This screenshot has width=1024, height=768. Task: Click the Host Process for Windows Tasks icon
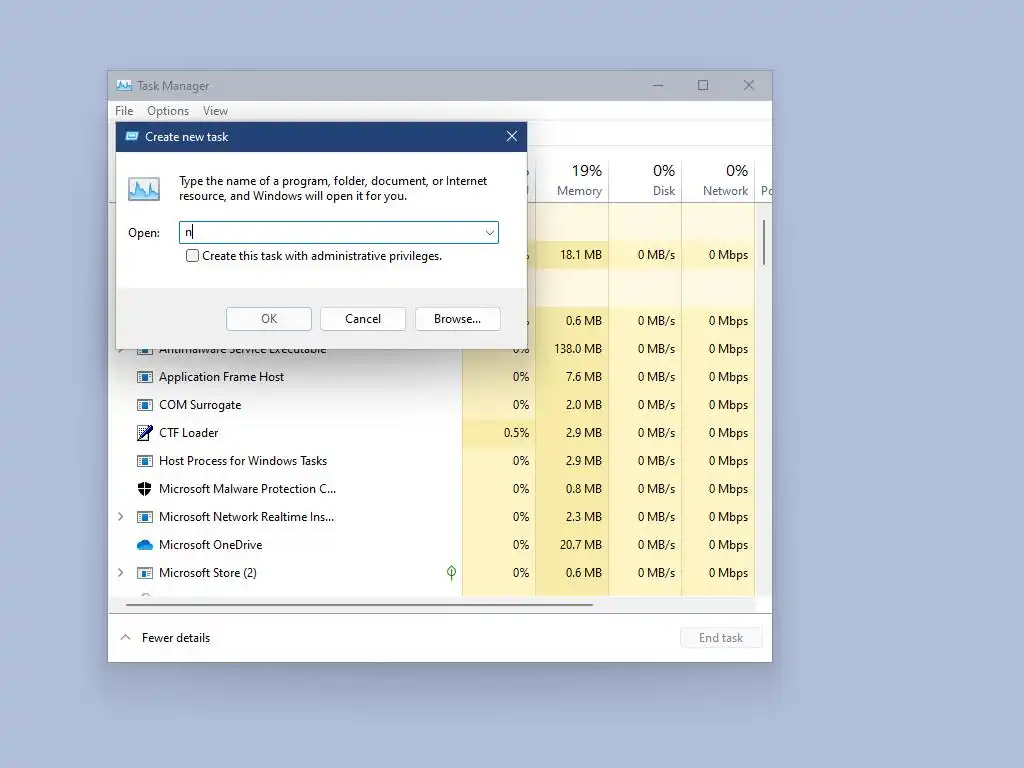144,461
